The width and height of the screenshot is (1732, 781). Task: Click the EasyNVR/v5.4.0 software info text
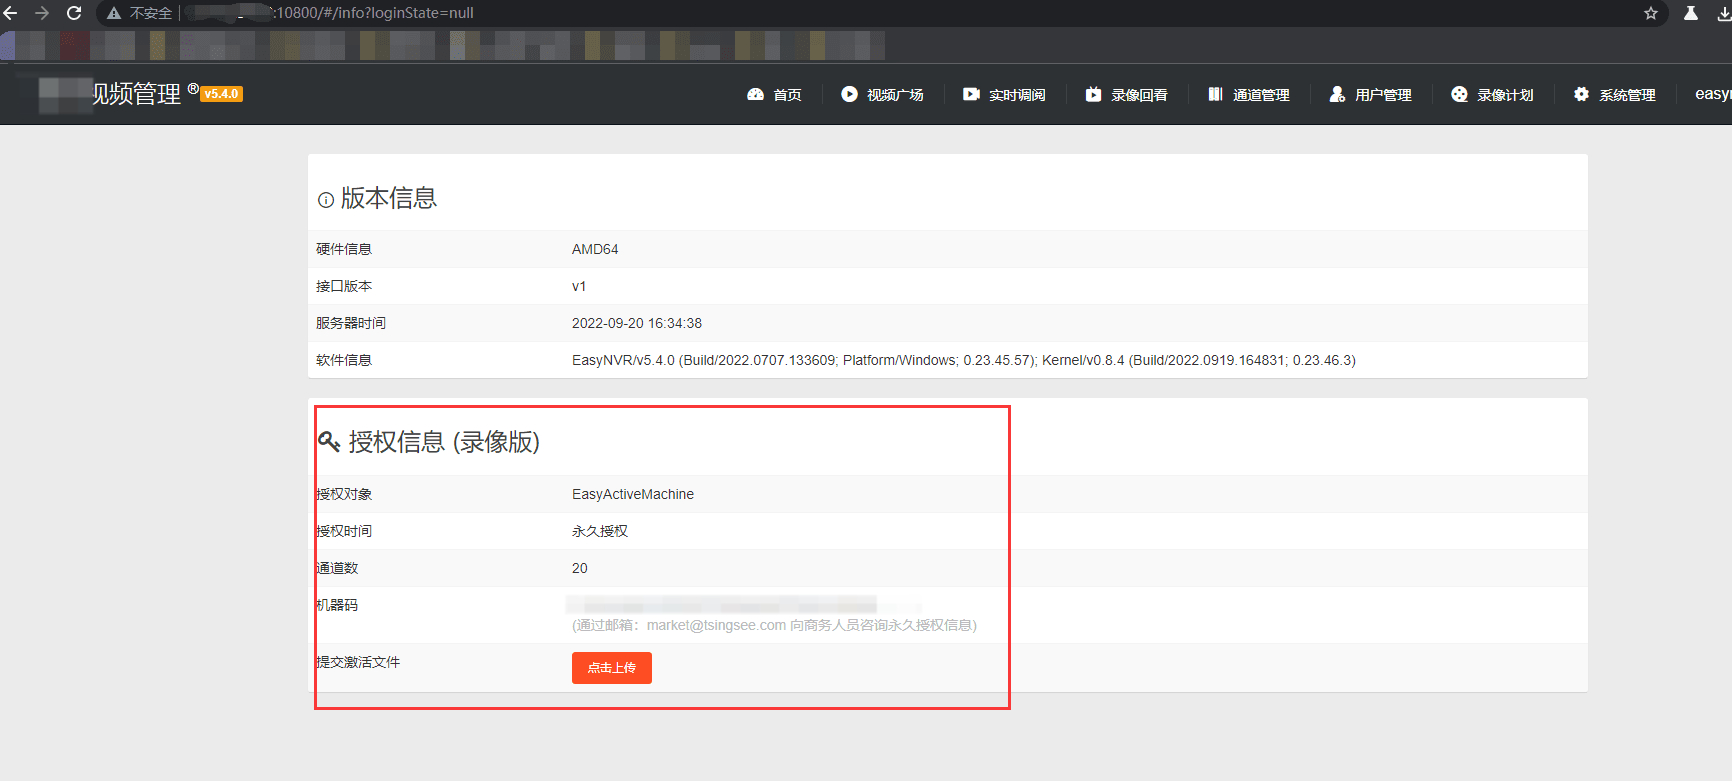[964, 360]
